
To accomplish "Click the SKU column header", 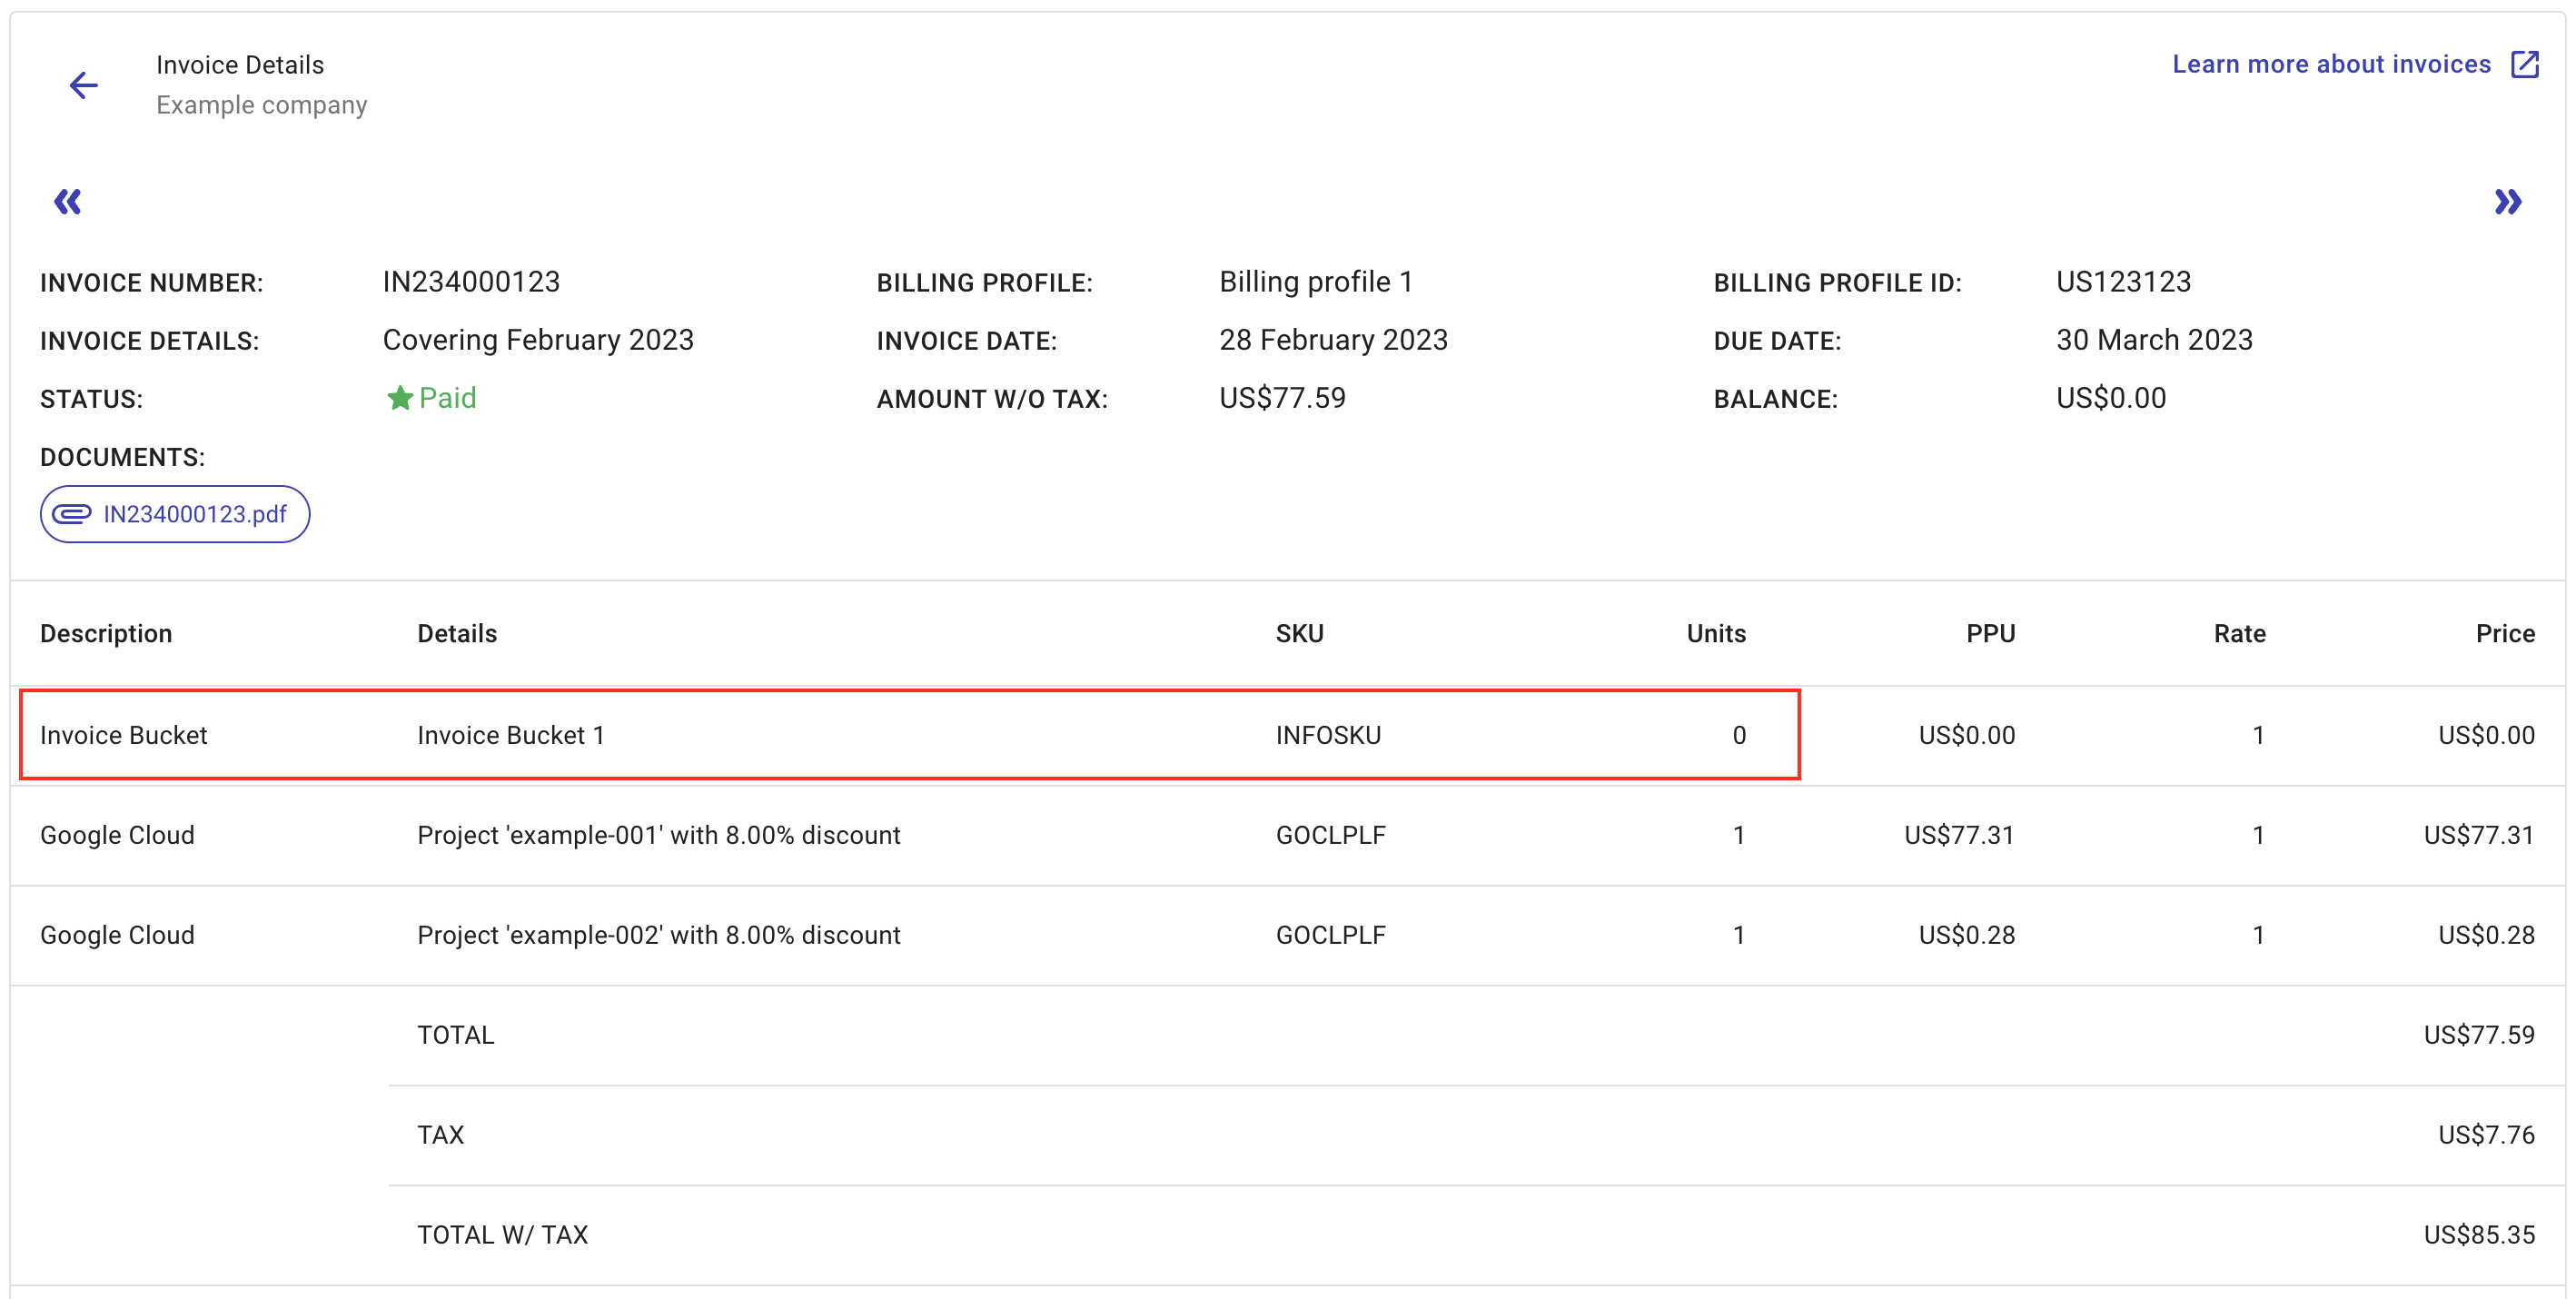I will (1299, 633).
